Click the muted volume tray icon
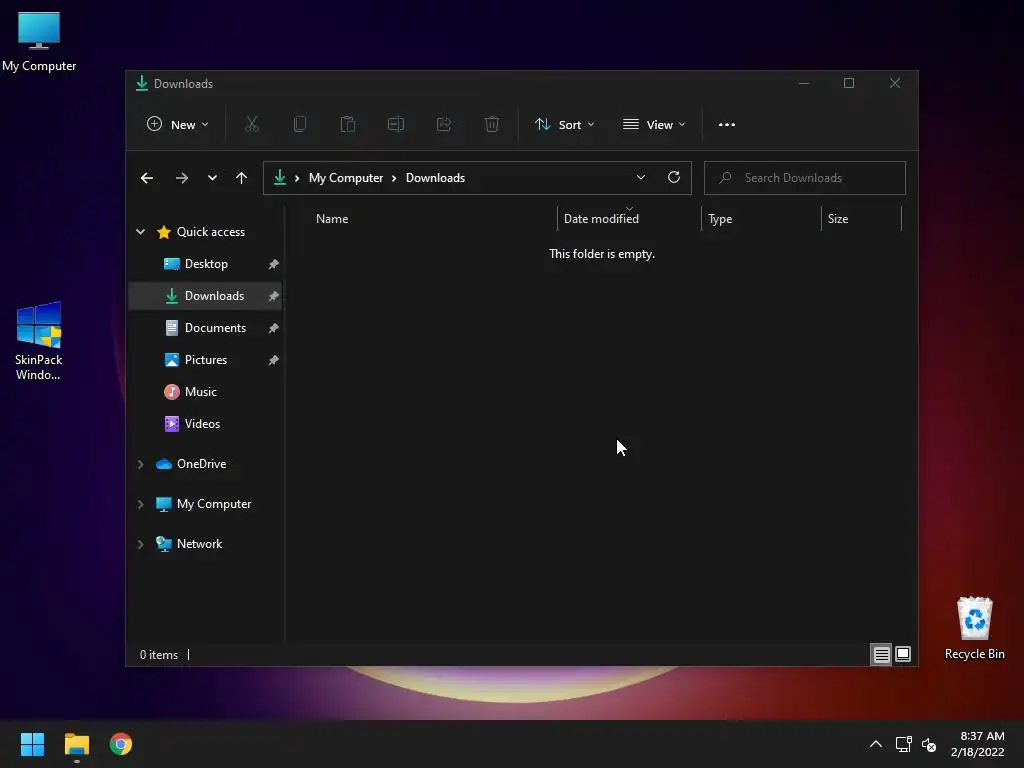Viewport: 1024px width, 768px height. click(929, 744)
